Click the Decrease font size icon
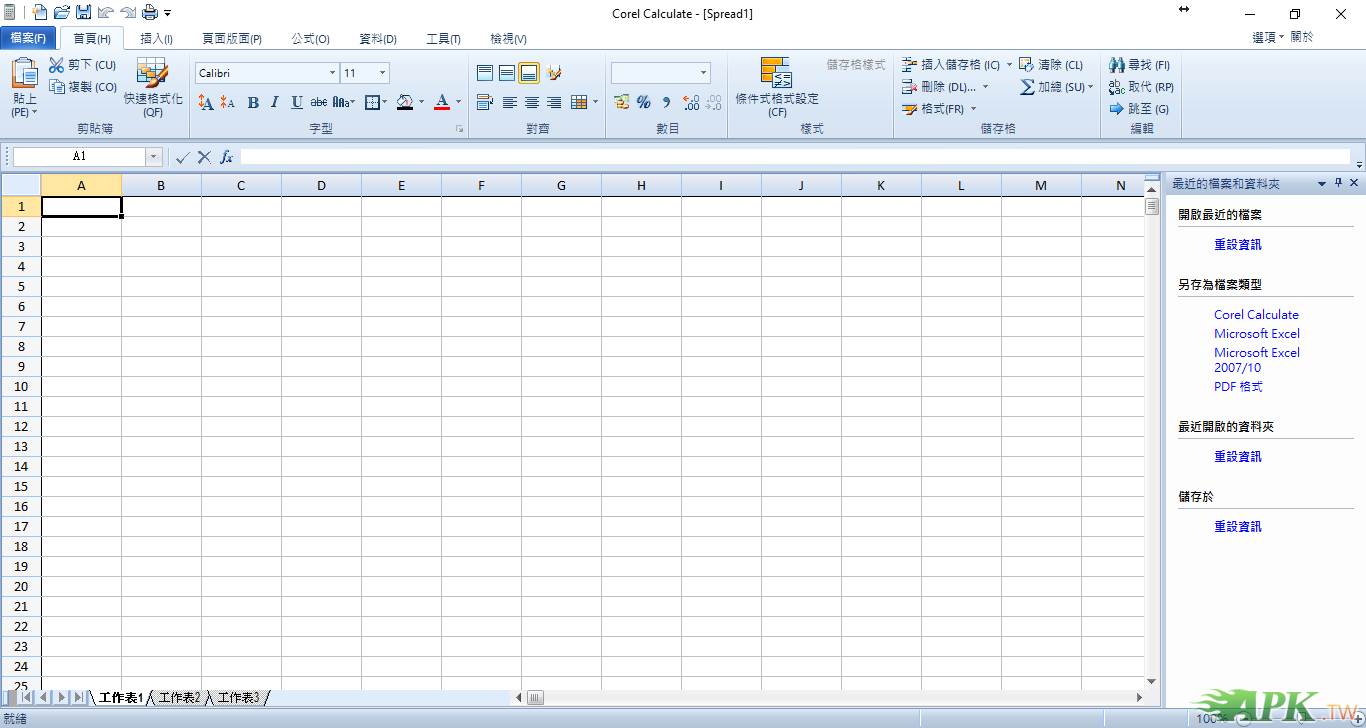This screenshot has height=728, width=1366. [x=228, y=102]
